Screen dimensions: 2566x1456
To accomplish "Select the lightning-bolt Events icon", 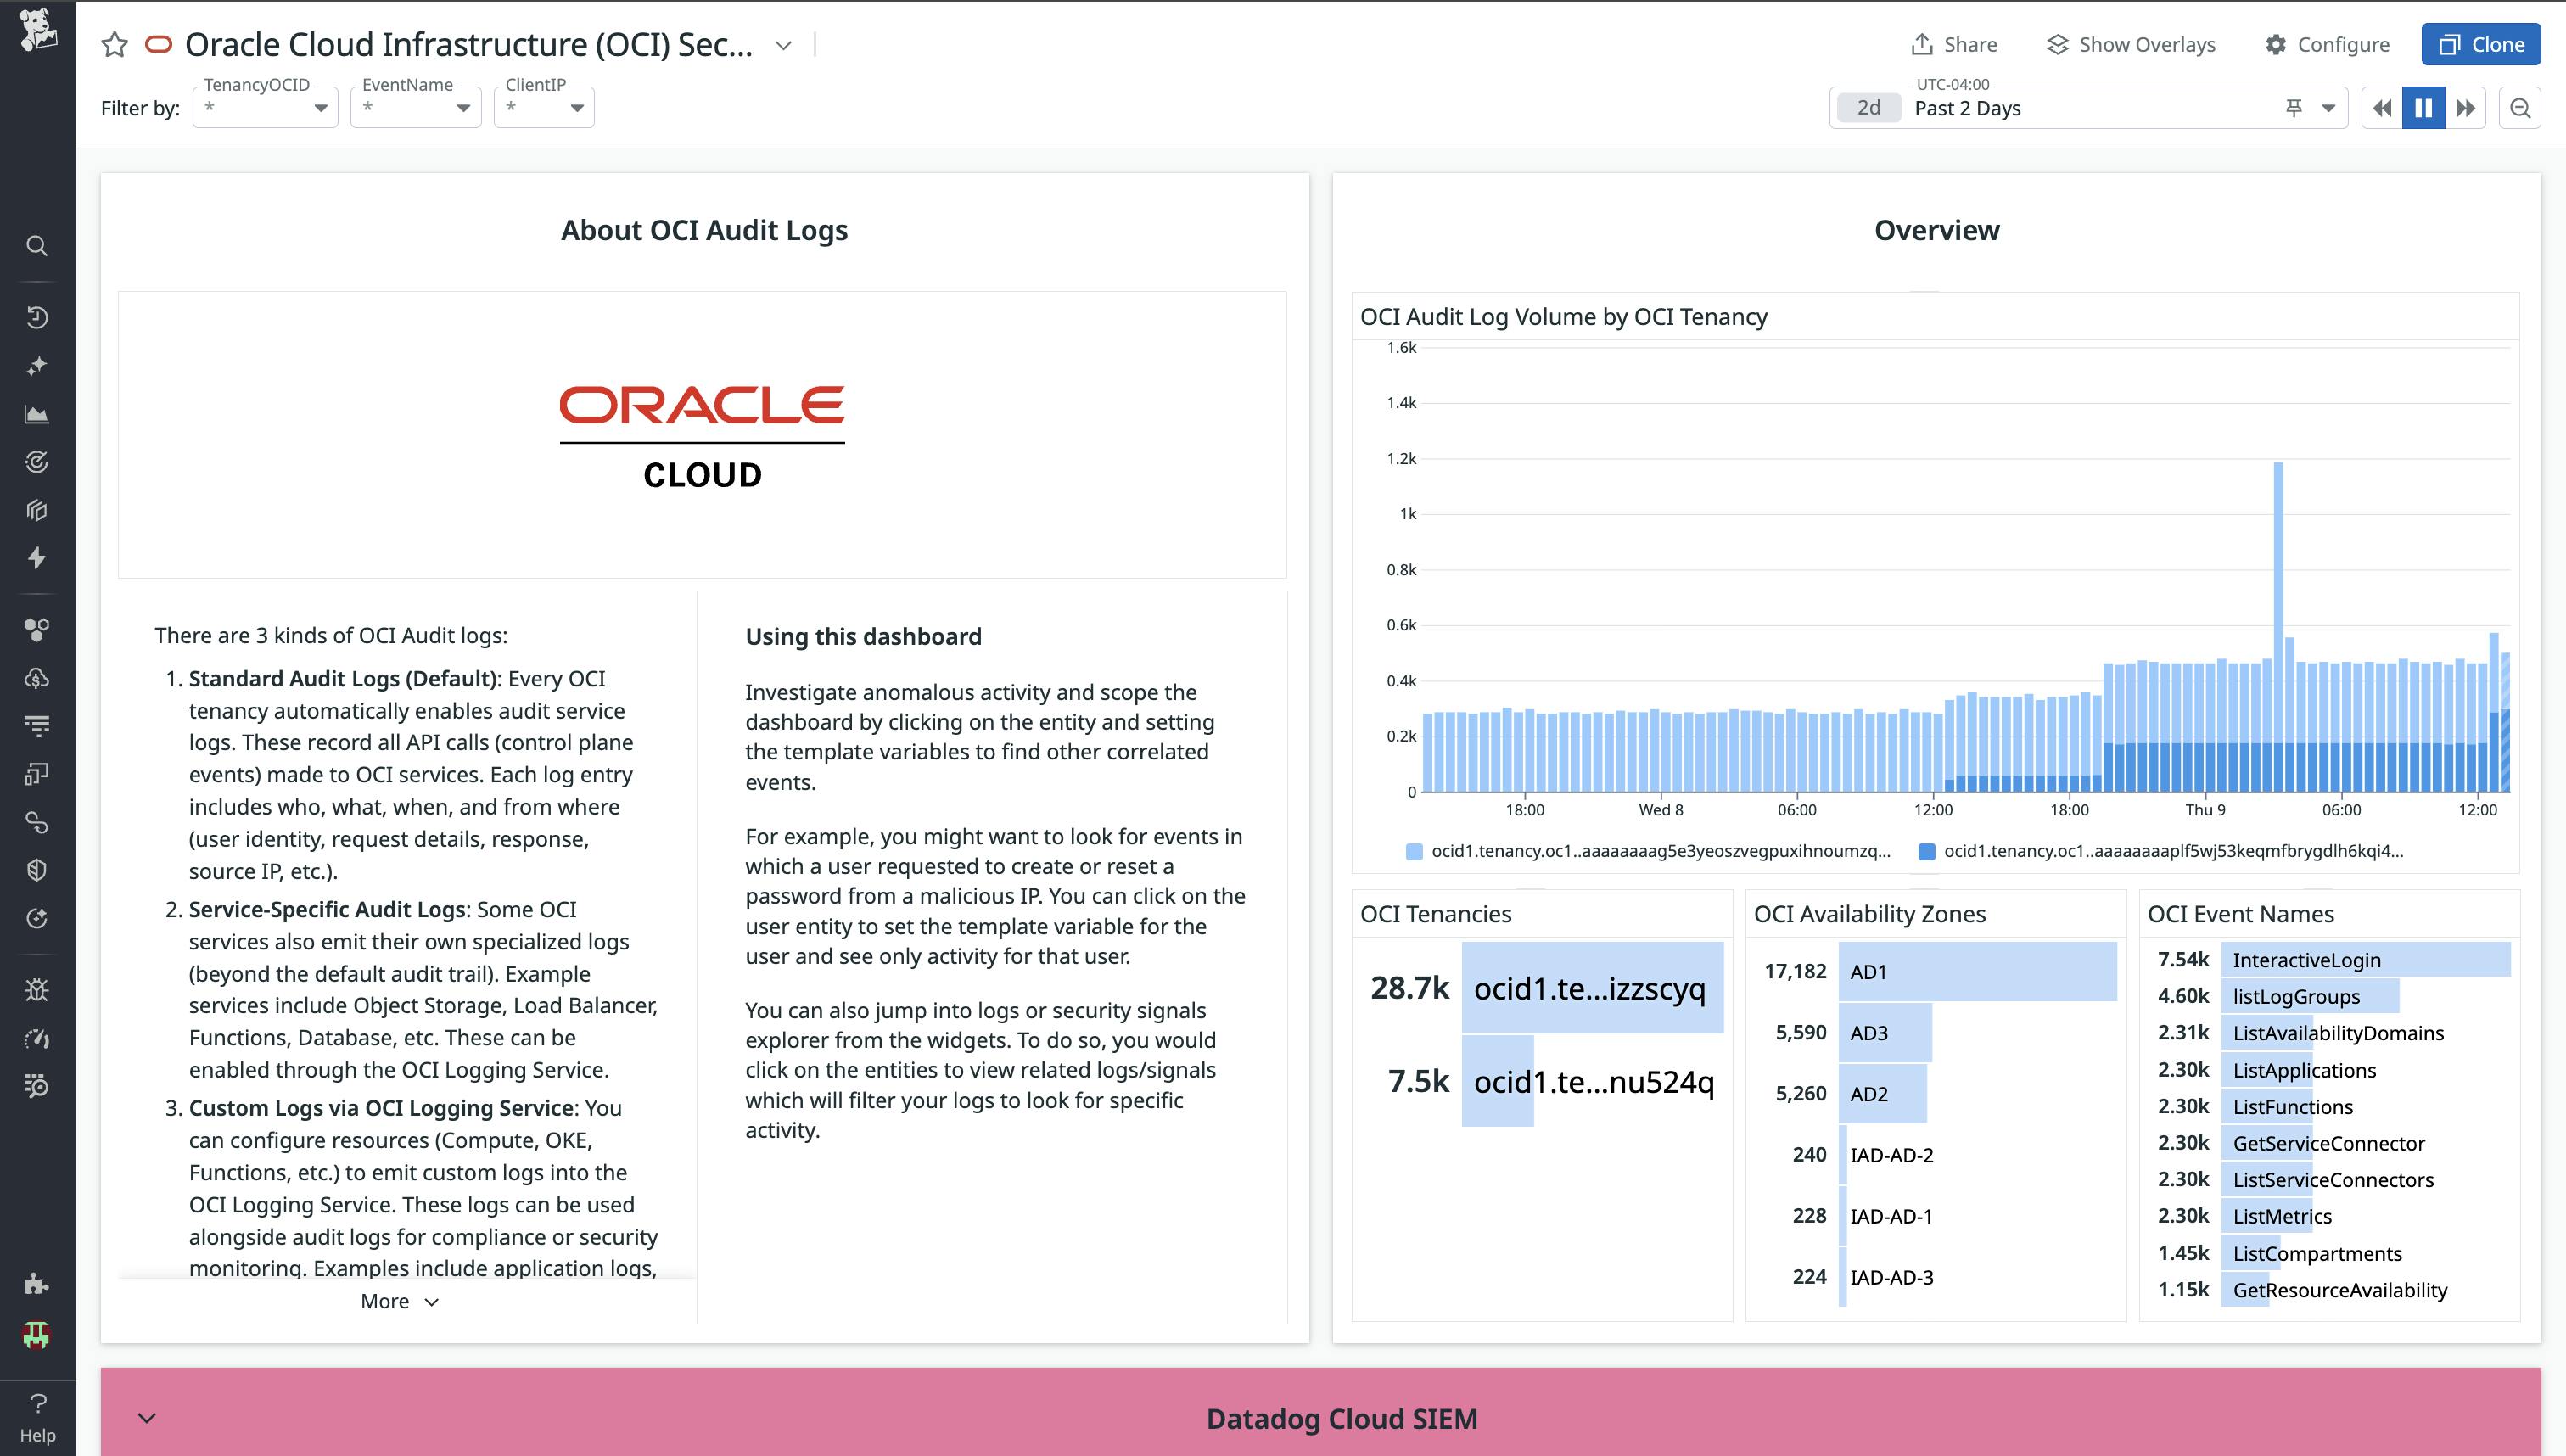I will [x=37, y=558].
